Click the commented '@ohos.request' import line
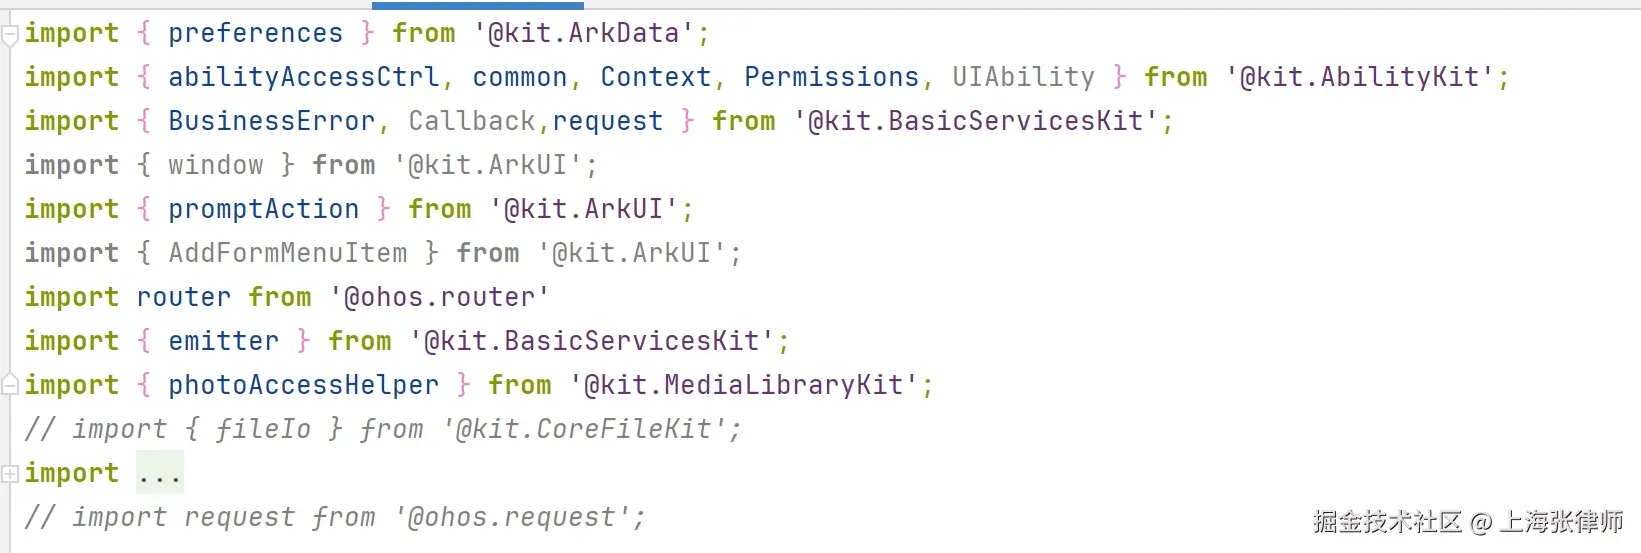 [335, 517]
